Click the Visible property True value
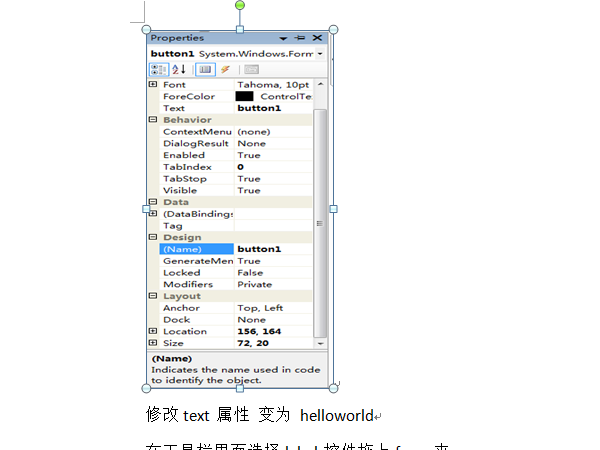Viewport: 600px width, 450px height. coord(274,190)
